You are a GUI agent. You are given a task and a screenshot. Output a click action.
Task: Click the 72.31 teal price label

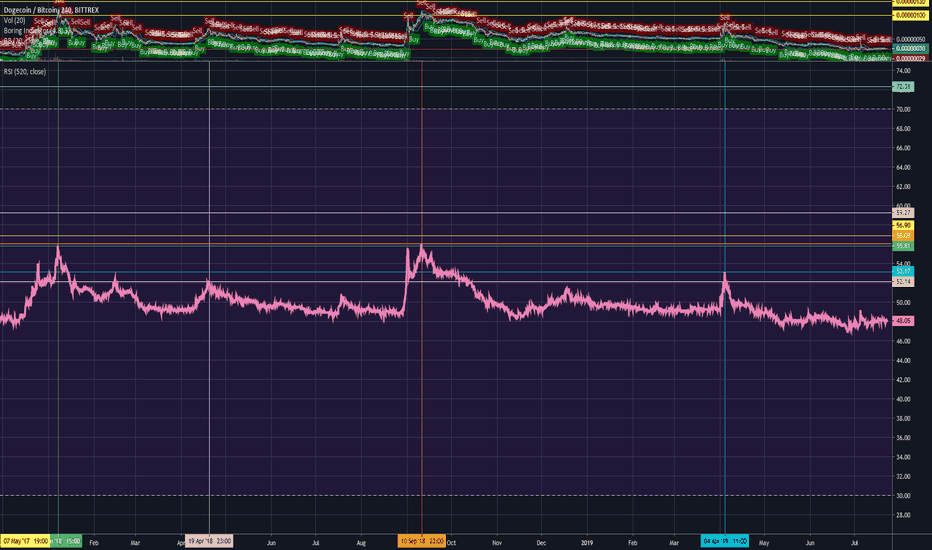[903, 87]
